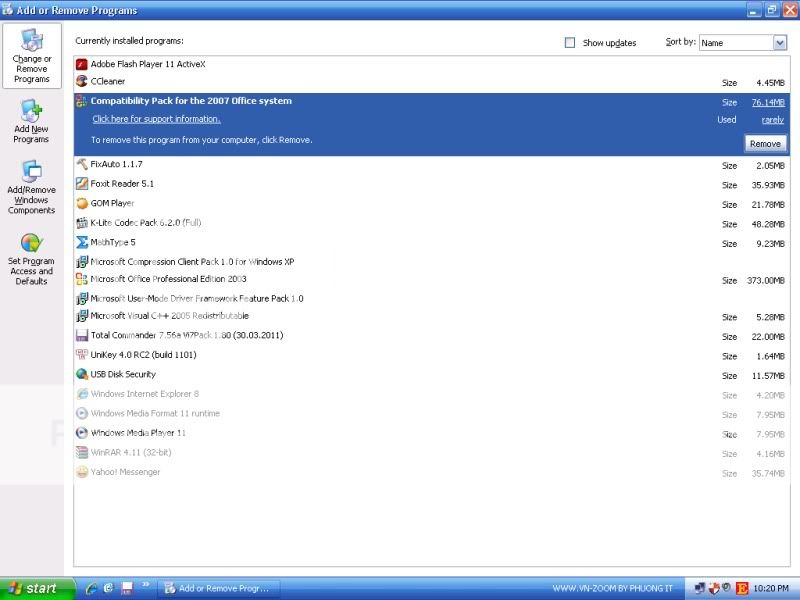The height and width of the screenshot is (600, 800).
Task: Select GOM Player entry text
Action: pyautogui.click(x=112, y=203)
